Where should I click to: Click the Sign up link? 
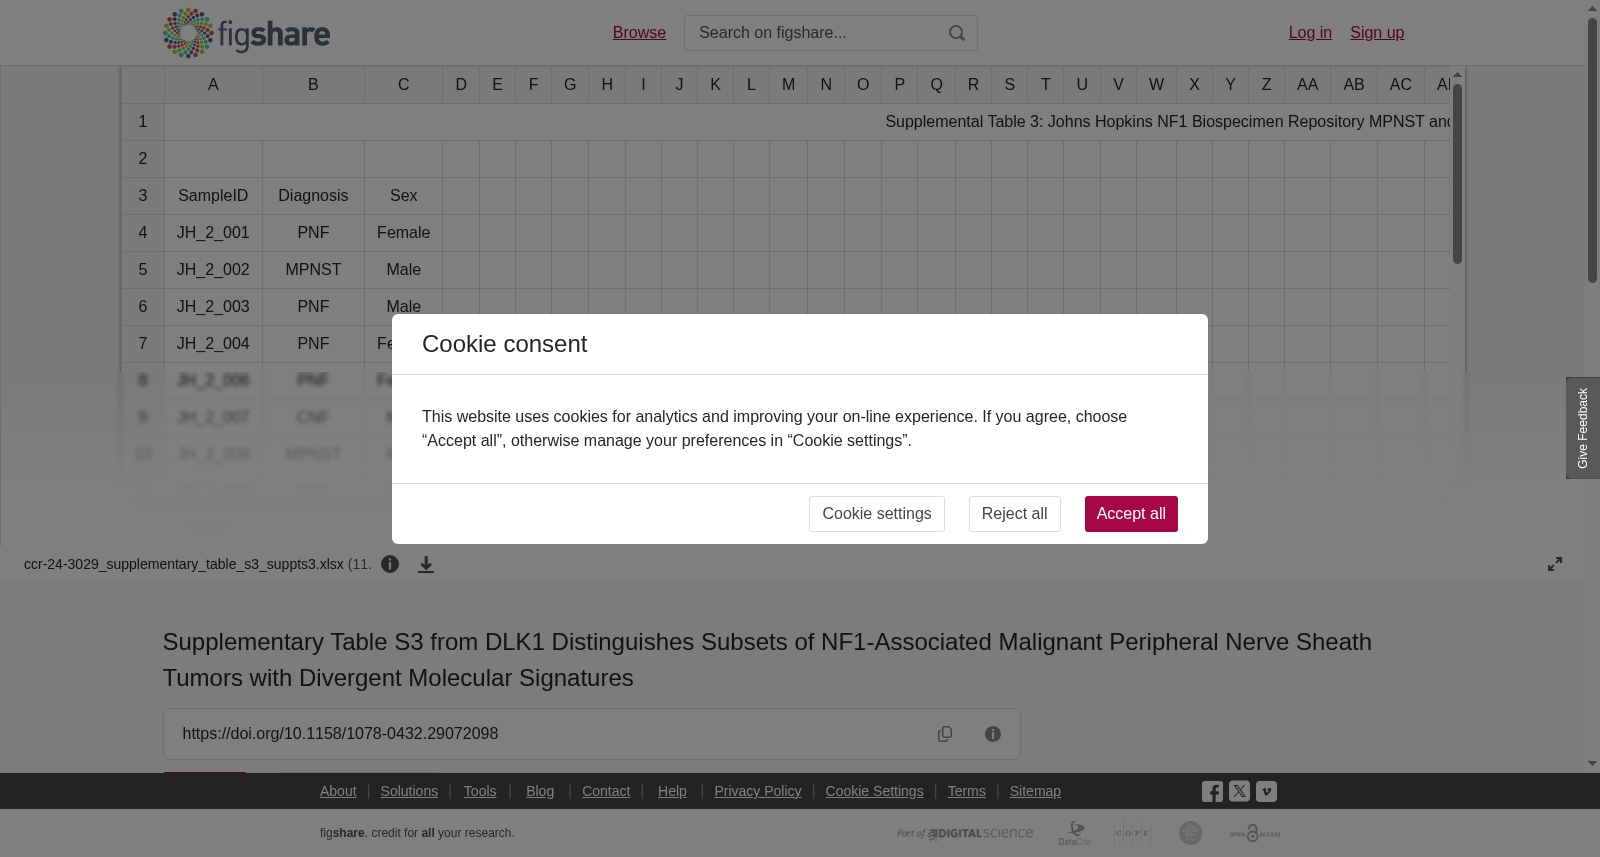tap(1377, 33)
